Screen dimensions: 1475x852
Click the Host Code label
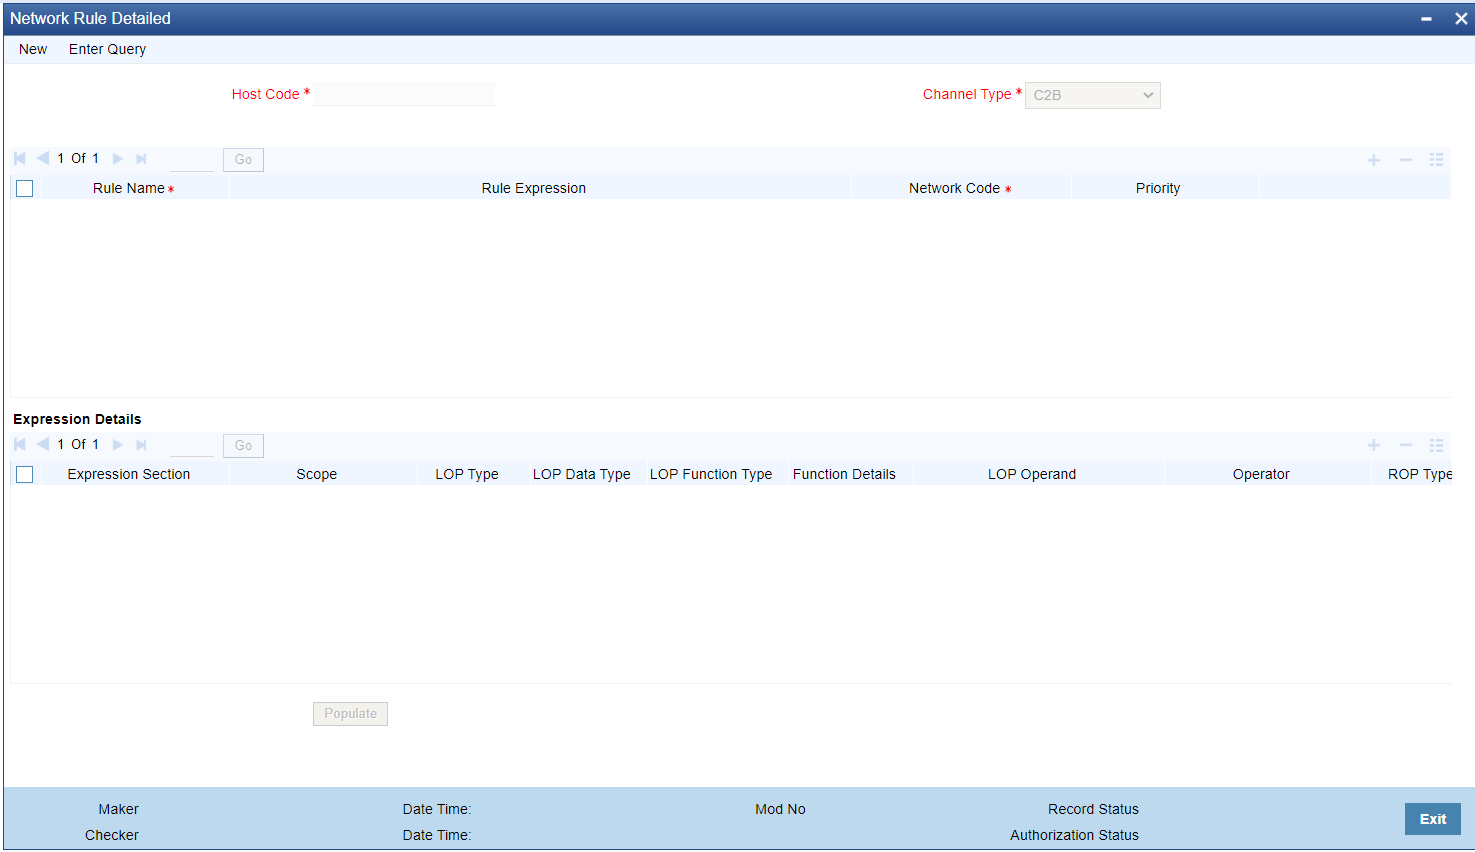coord(265,94)
